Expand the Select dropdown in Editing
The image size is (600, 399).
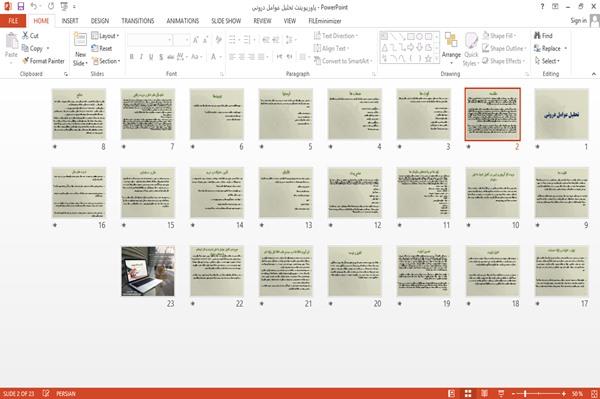(547, 61)
